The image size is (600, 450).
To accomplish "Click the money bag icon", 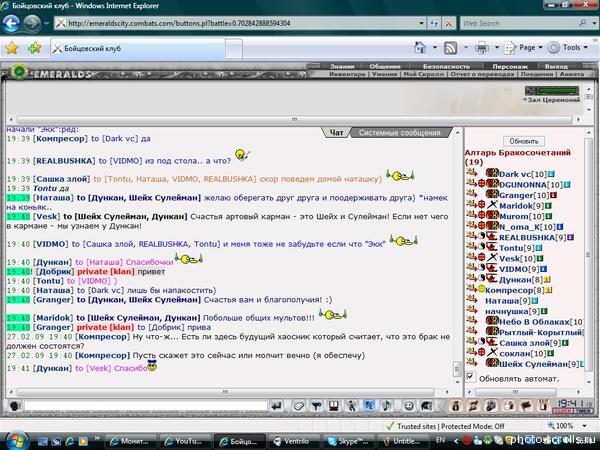I will pyautogui.click(x=456, y=406).
